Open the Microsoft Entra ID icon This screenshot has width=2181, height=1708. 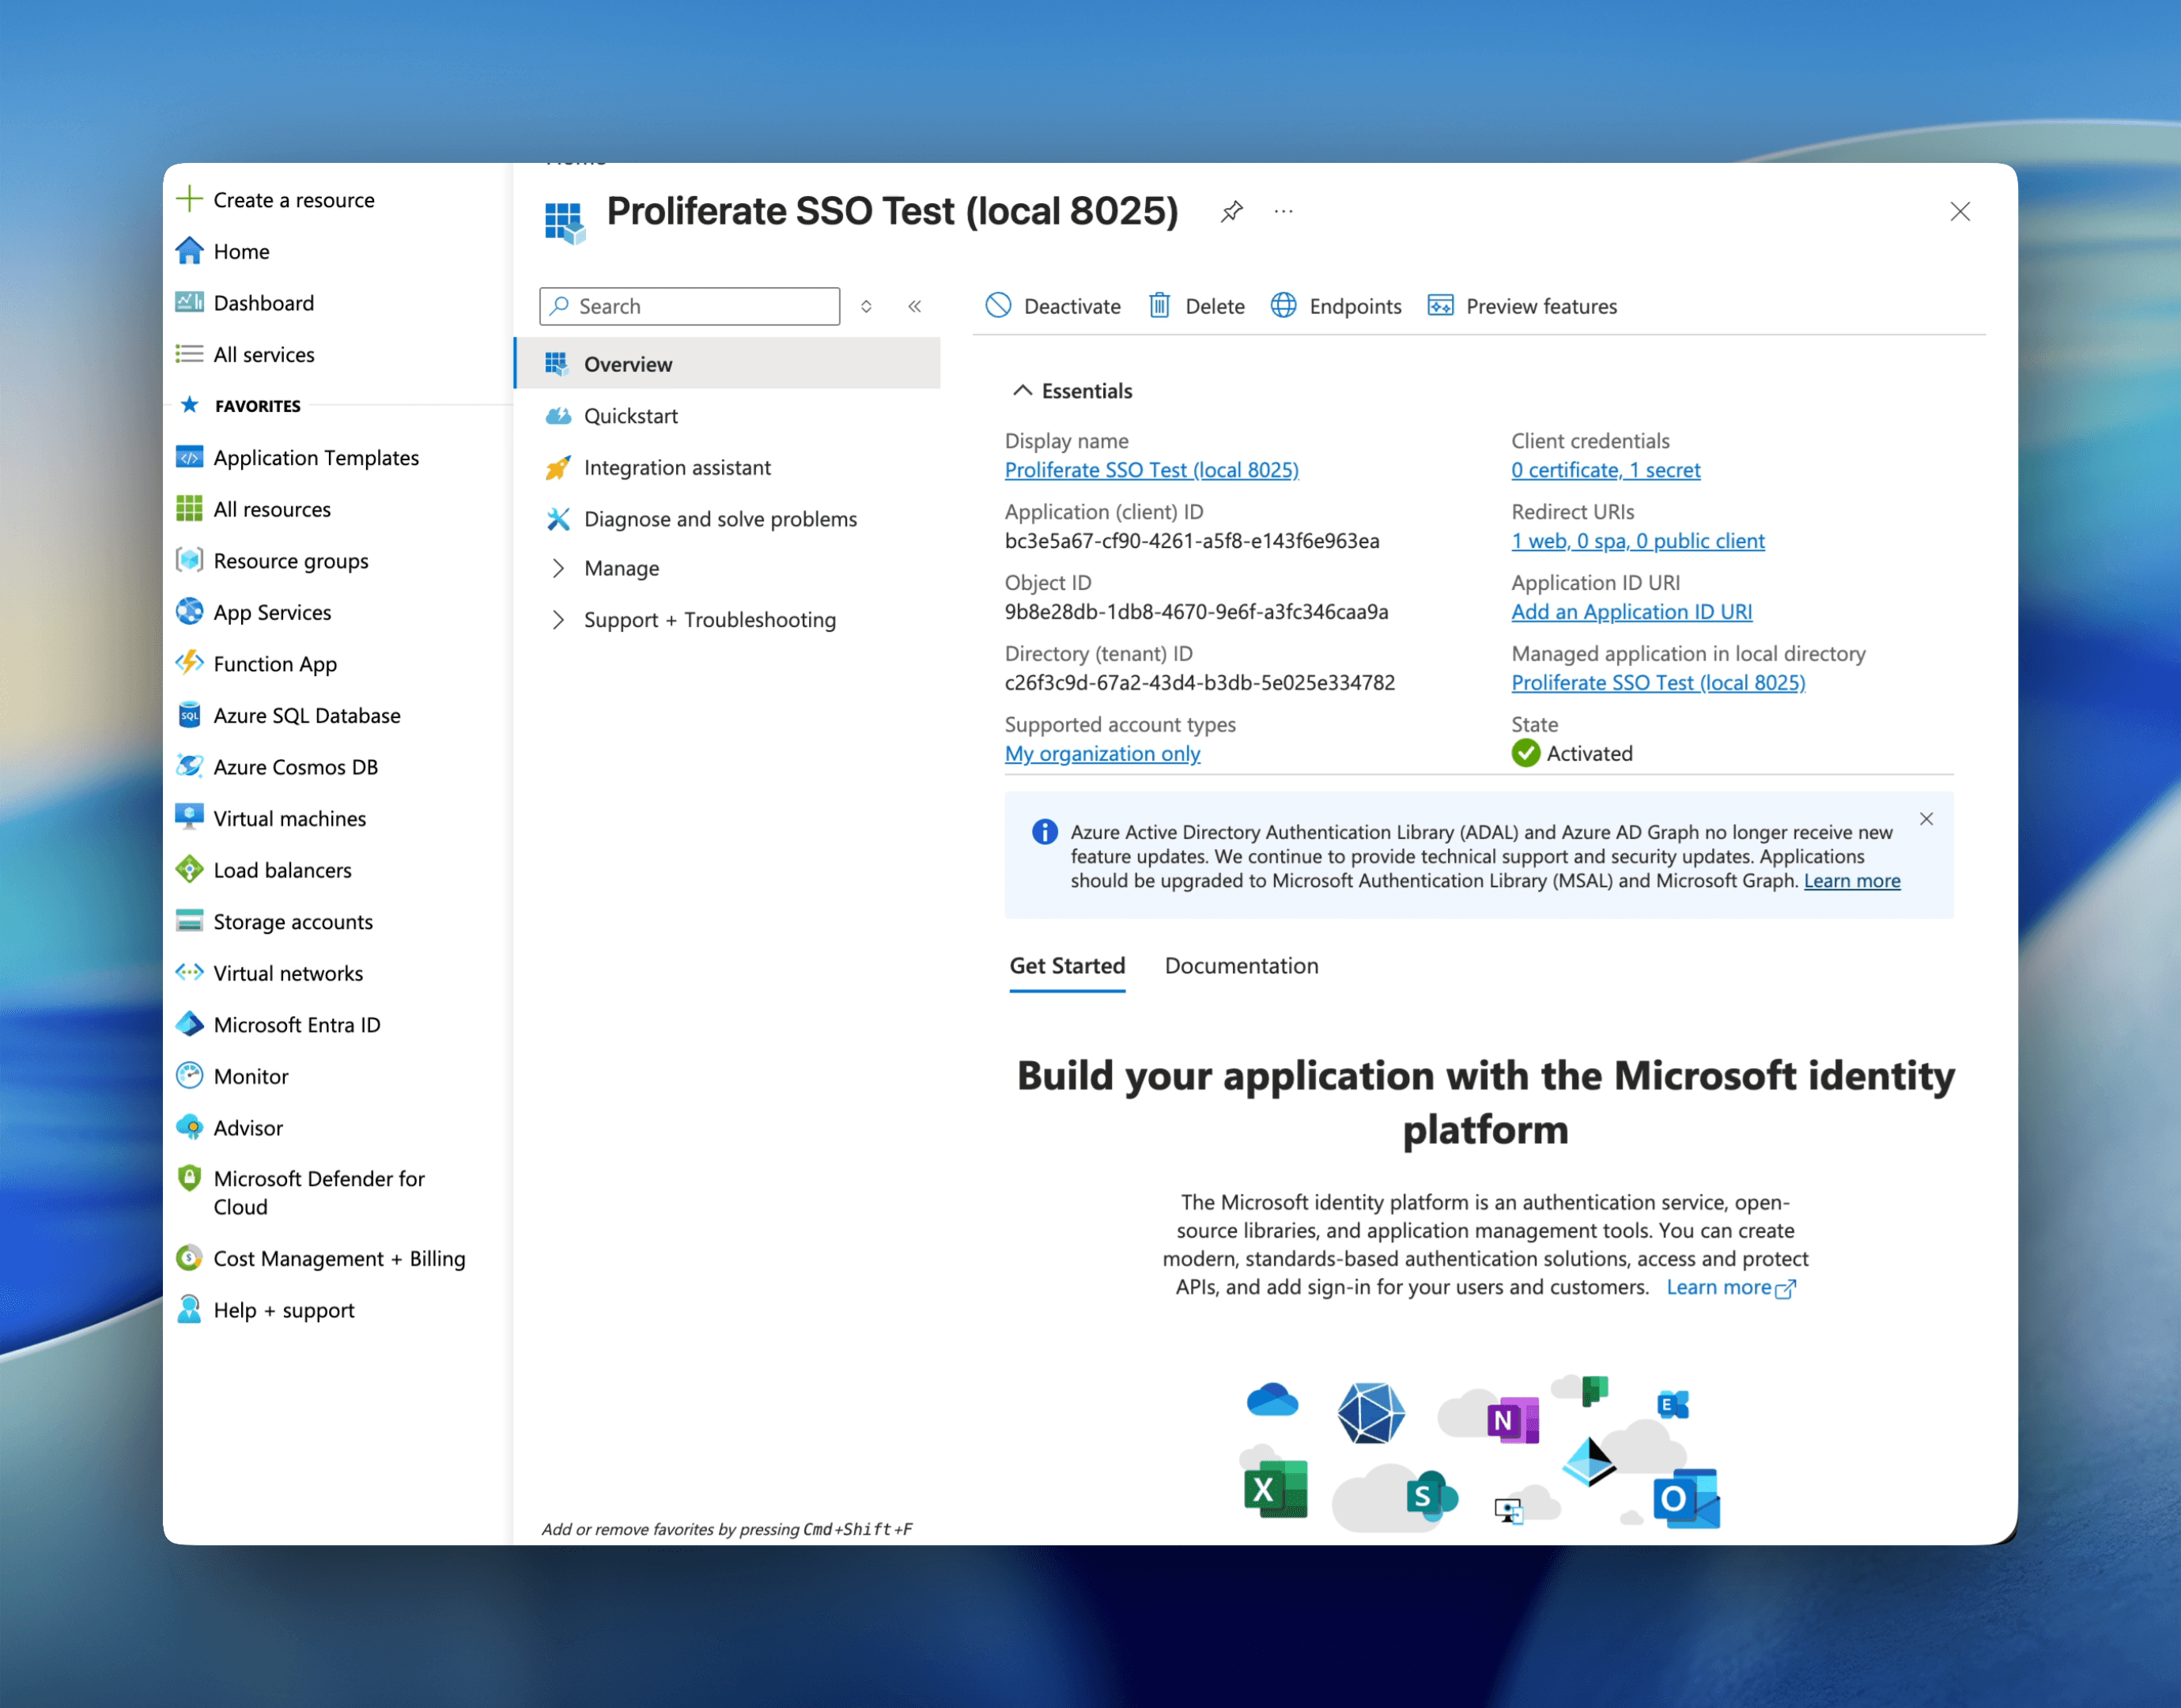click(189, 1024)
